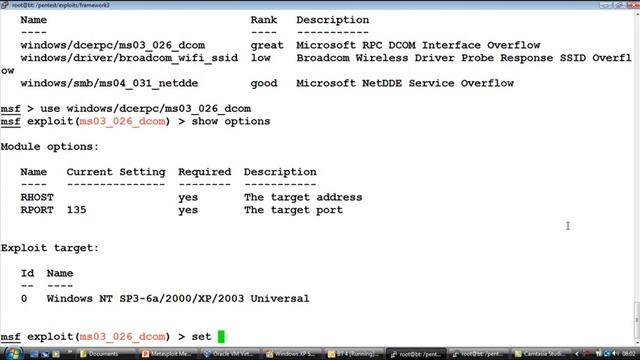Click the red ms03_026_dcom in the last prompt

pos(122,337)
